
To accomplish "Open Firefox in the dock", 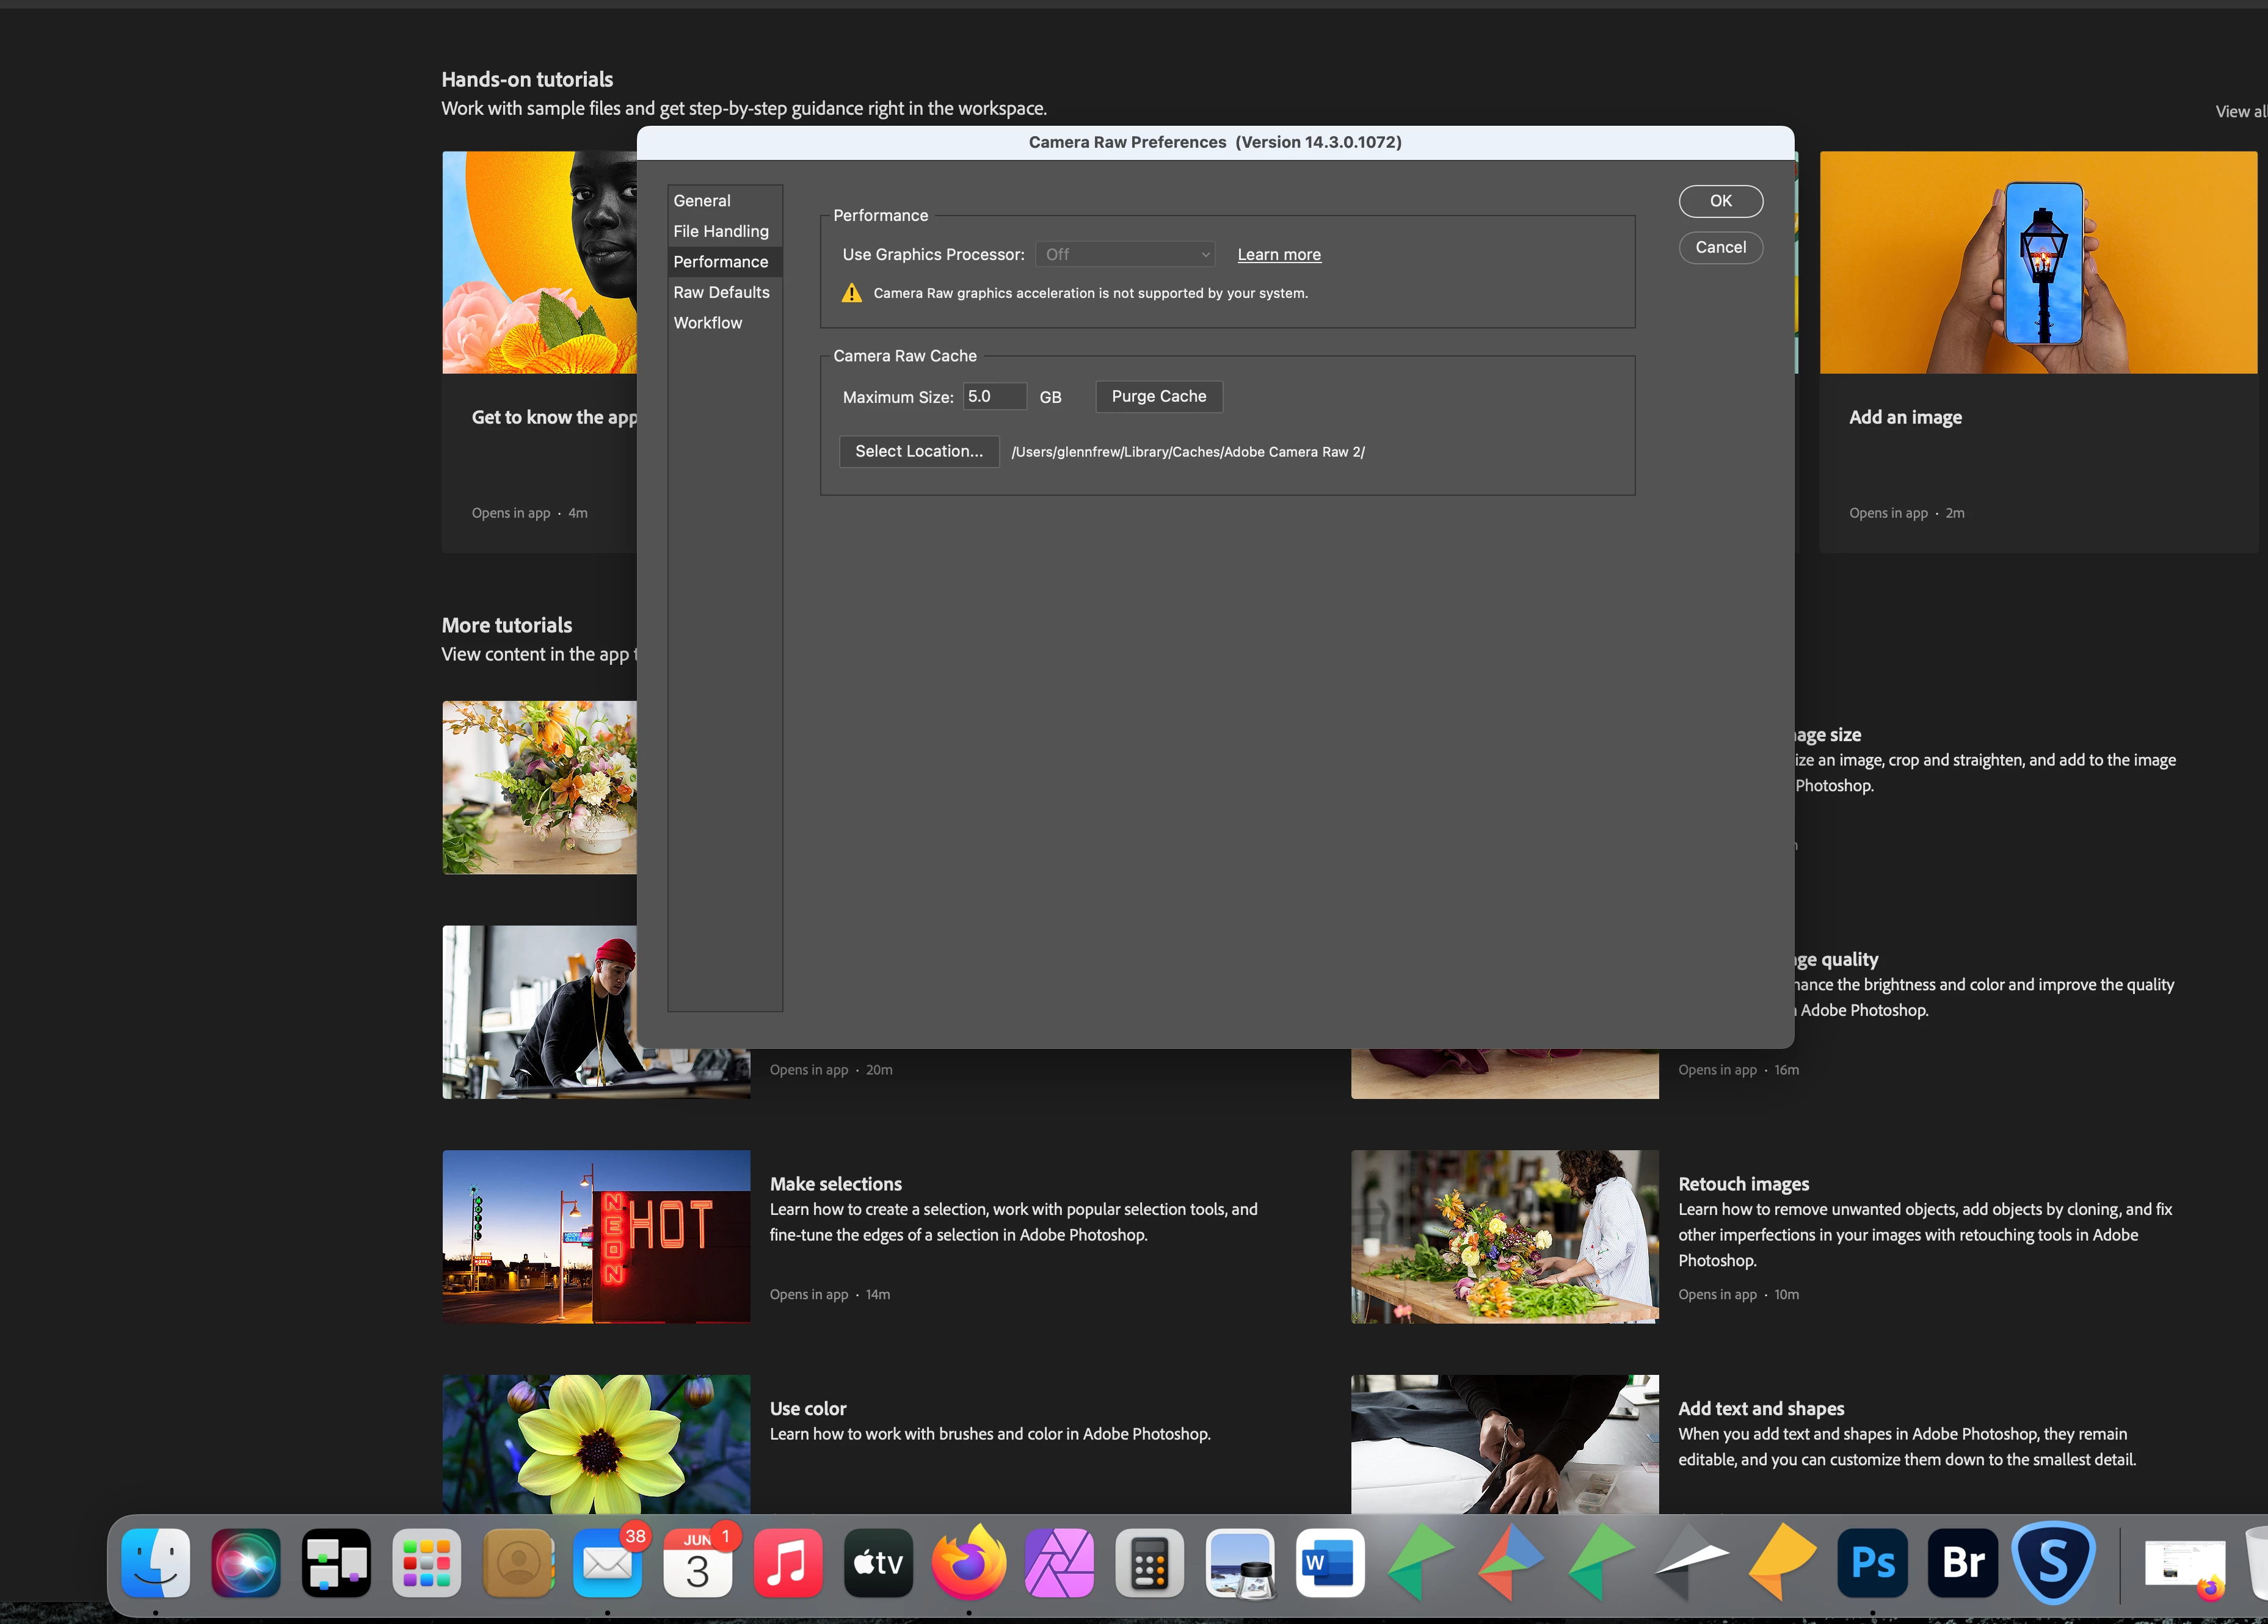I will tap(968, 1562).
